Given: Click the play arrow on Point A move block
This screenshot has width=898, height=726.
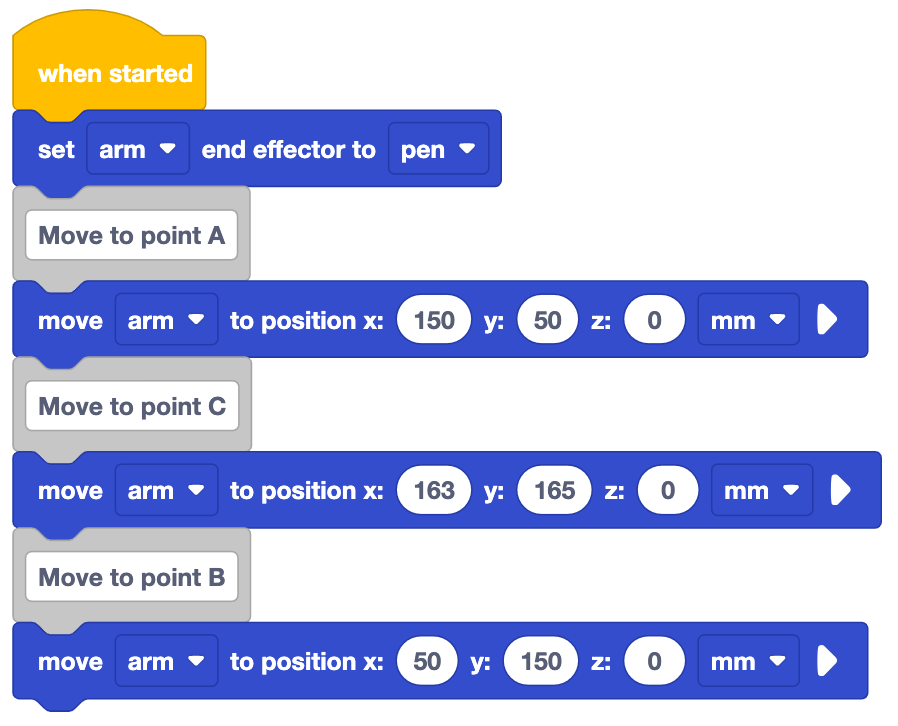Looking at the screenshot, I should point(827,319).
